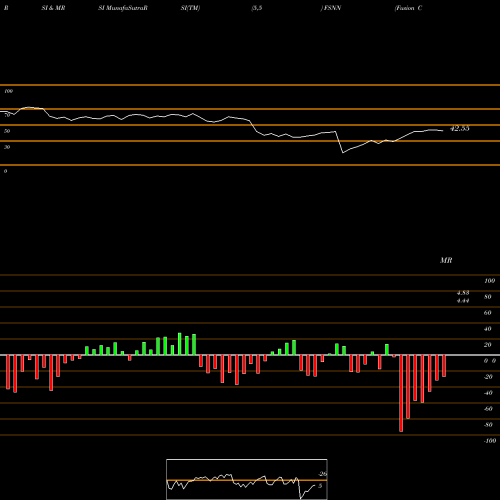
Task: Click the '80' label on MR scale
Action: [488, 297]
